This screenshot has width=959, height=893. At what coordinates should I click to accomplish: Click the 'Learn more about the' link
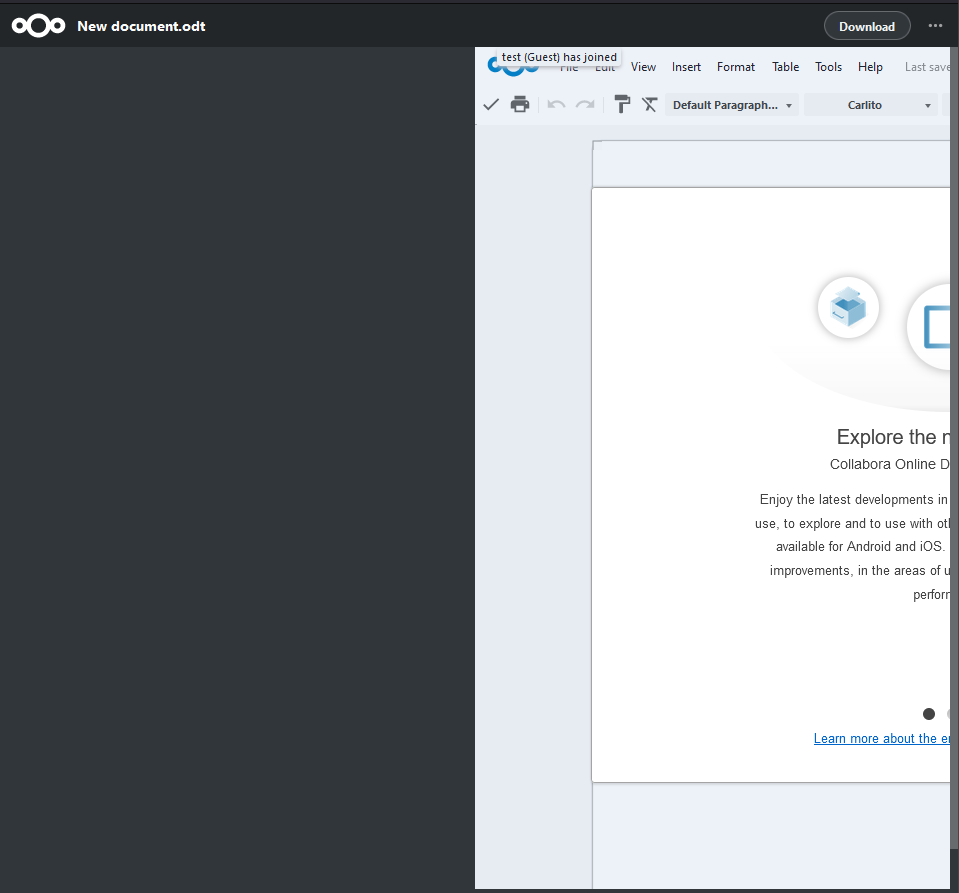point(881,738)
